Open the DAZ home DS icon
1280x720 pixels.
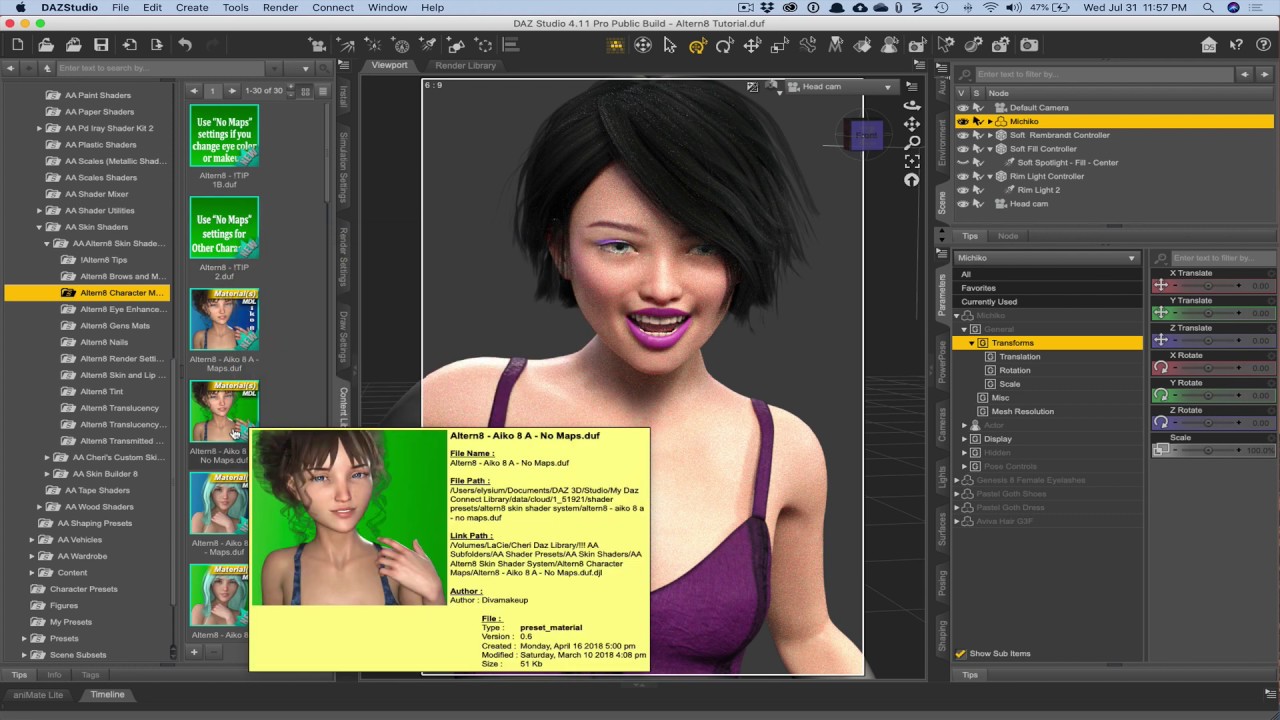coord(1209,45)
